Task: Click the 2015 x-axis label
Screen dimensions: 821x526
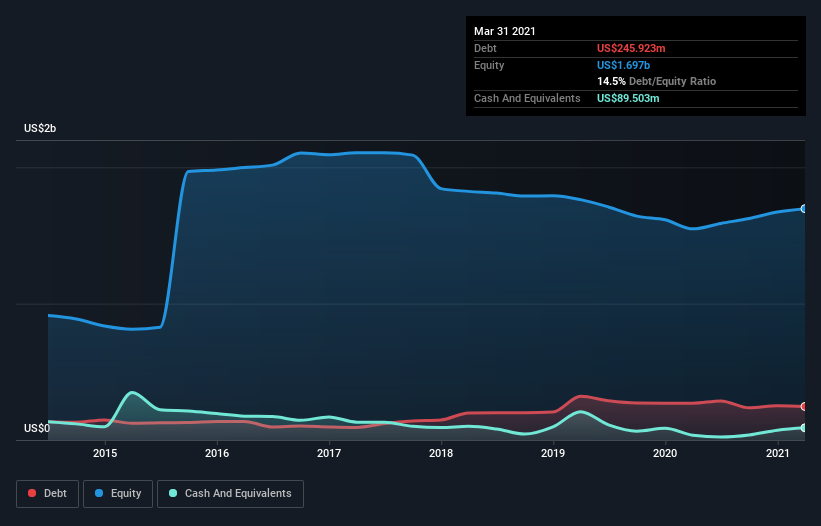Action: (105, 453)
